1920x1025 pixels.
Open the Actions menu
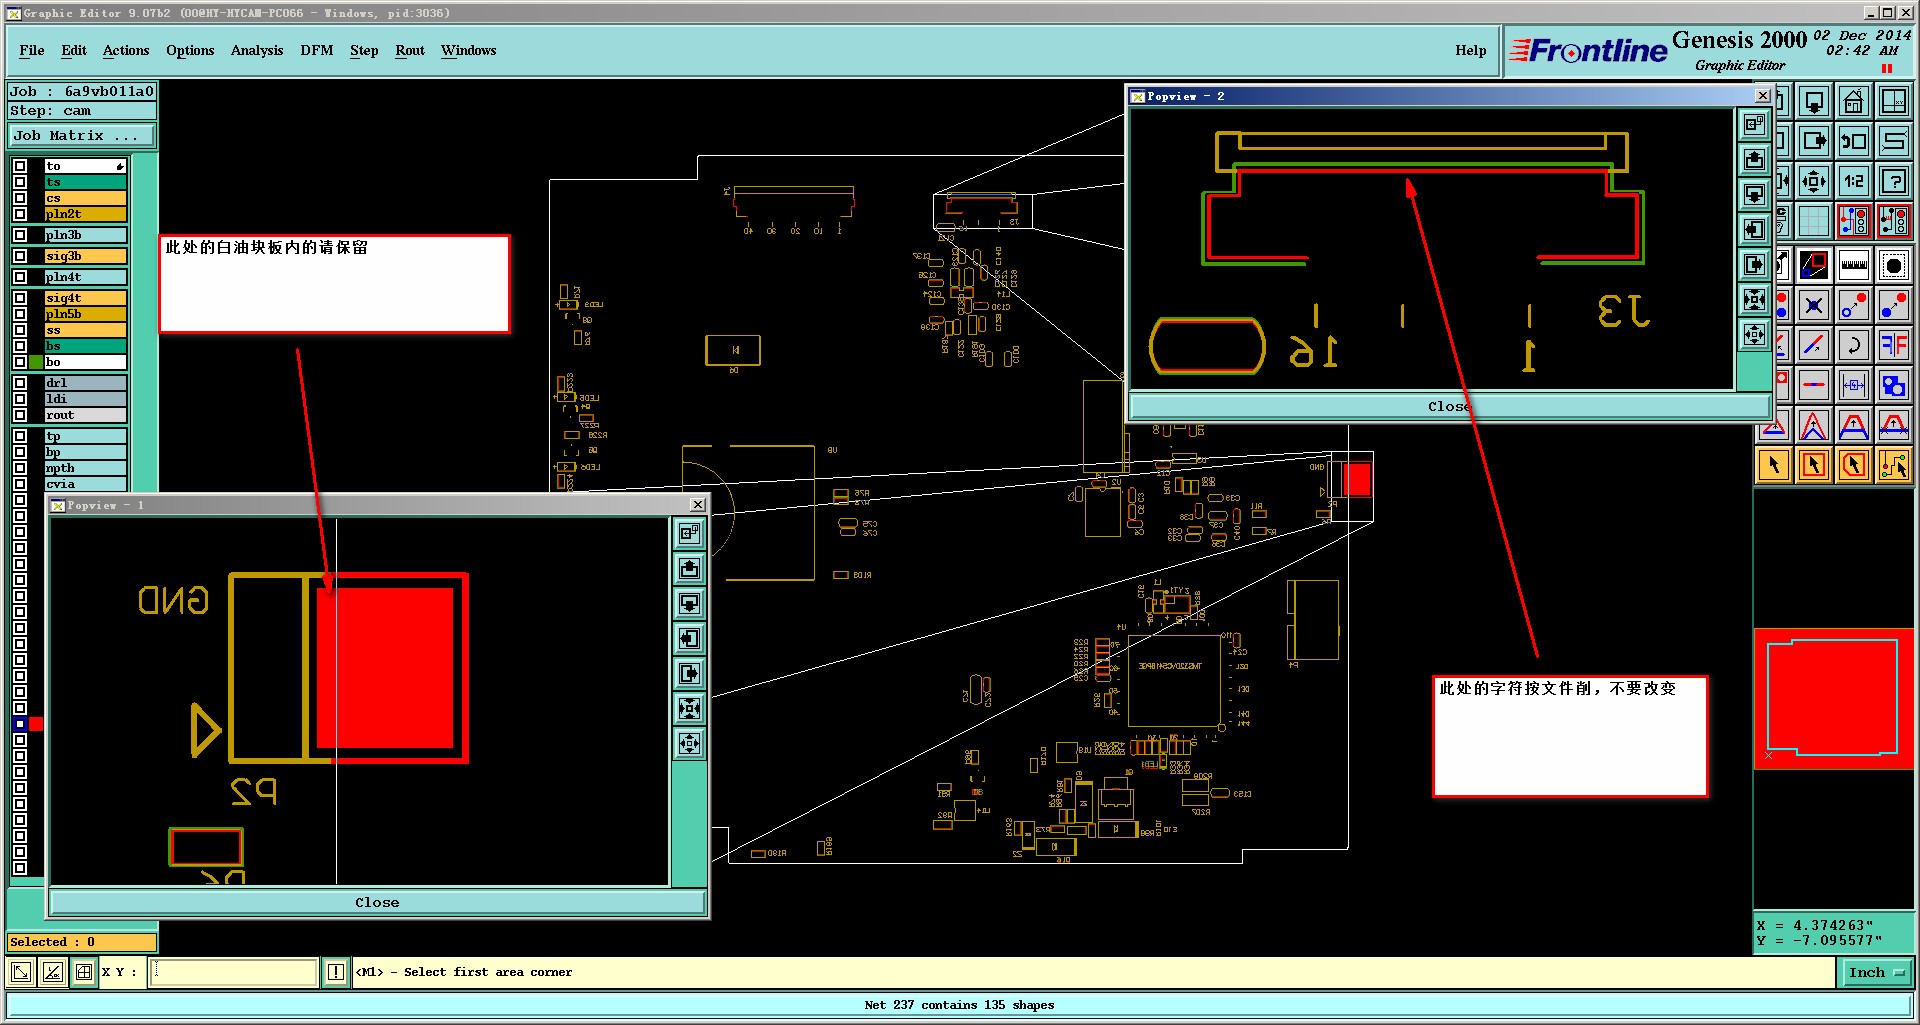pyautogui.click(x=126, y=50)
